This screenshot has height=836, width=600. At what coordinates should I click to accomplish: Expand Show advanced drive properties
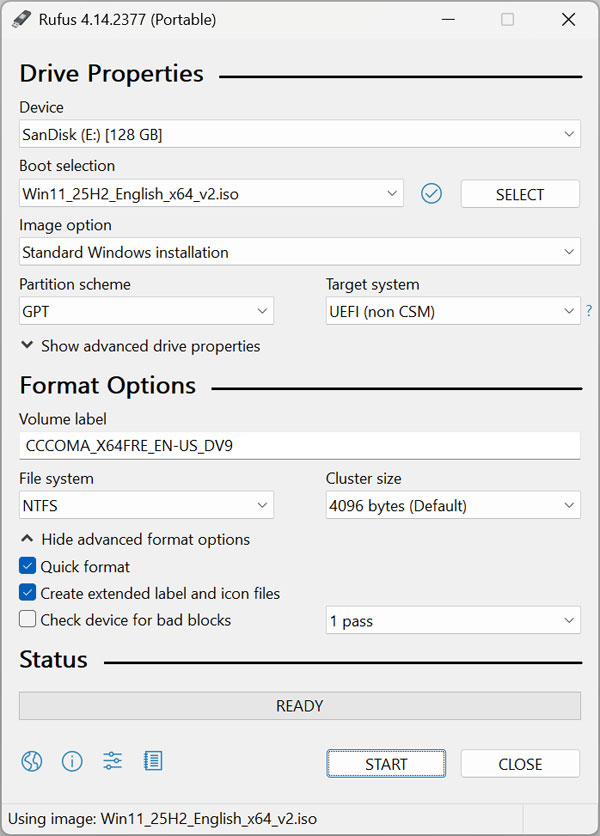(x=140, y=346)
